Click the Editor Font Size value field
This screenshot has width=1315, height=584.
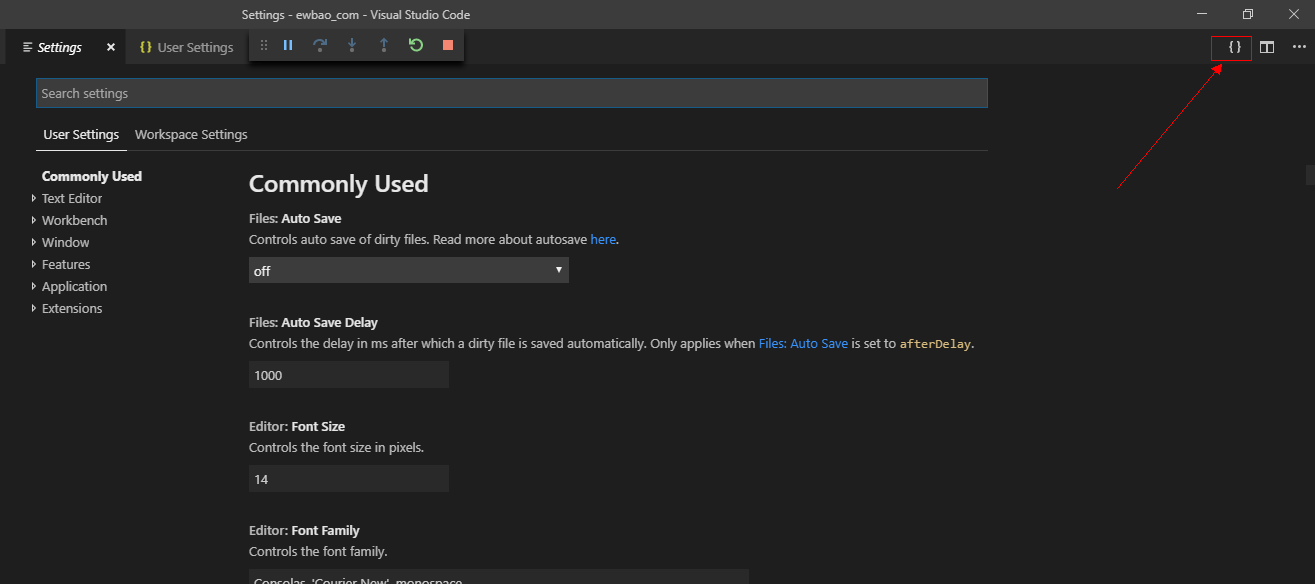(349, 479)
